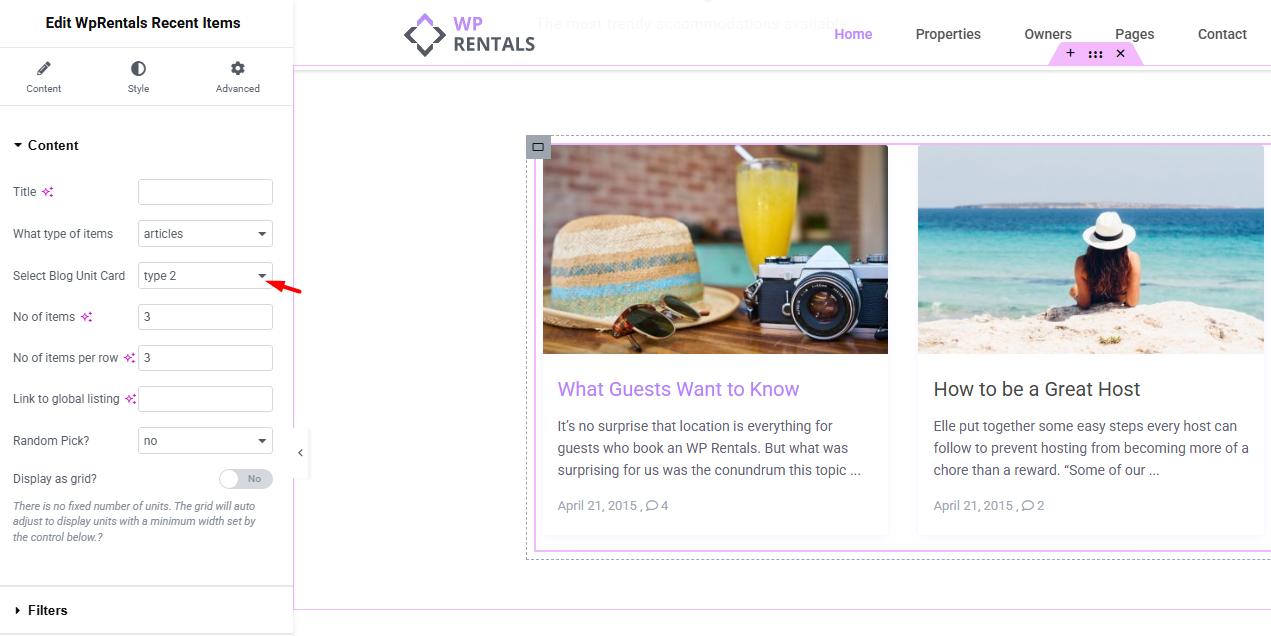This screenshot has height=636, width=1271.
Task: Switch to the Advanced tab
Action: [x=237, y=77]
